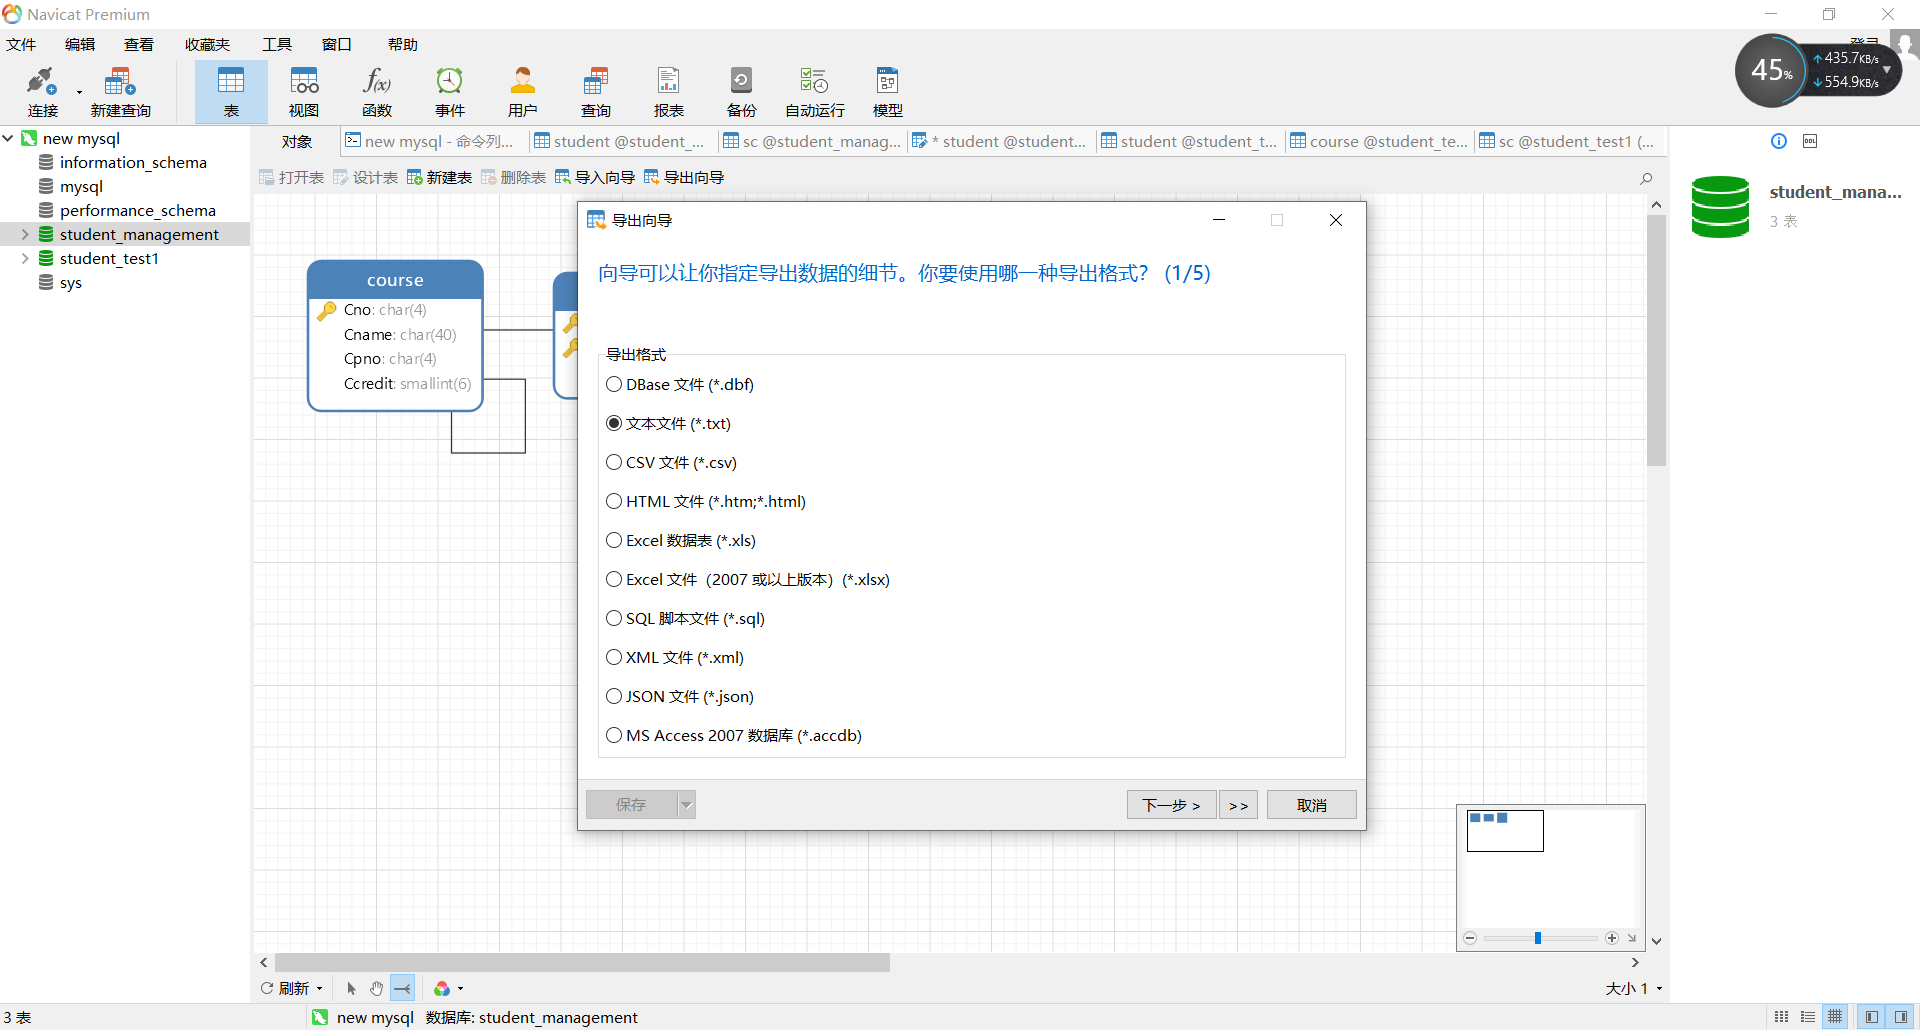Select Excel 数据表 (*.xls) format
This screenshot has height=1030, width=1920.
coord(681,540)
